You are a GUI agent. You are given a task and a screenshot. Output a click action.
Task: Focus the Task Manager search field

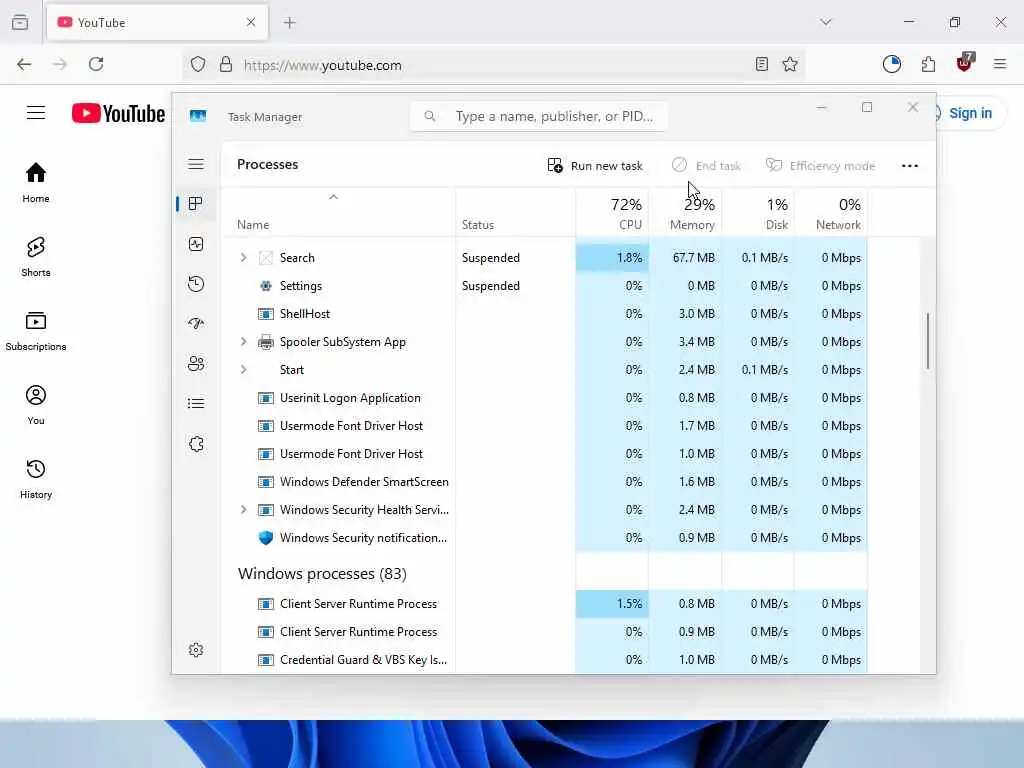click(539, 116)
